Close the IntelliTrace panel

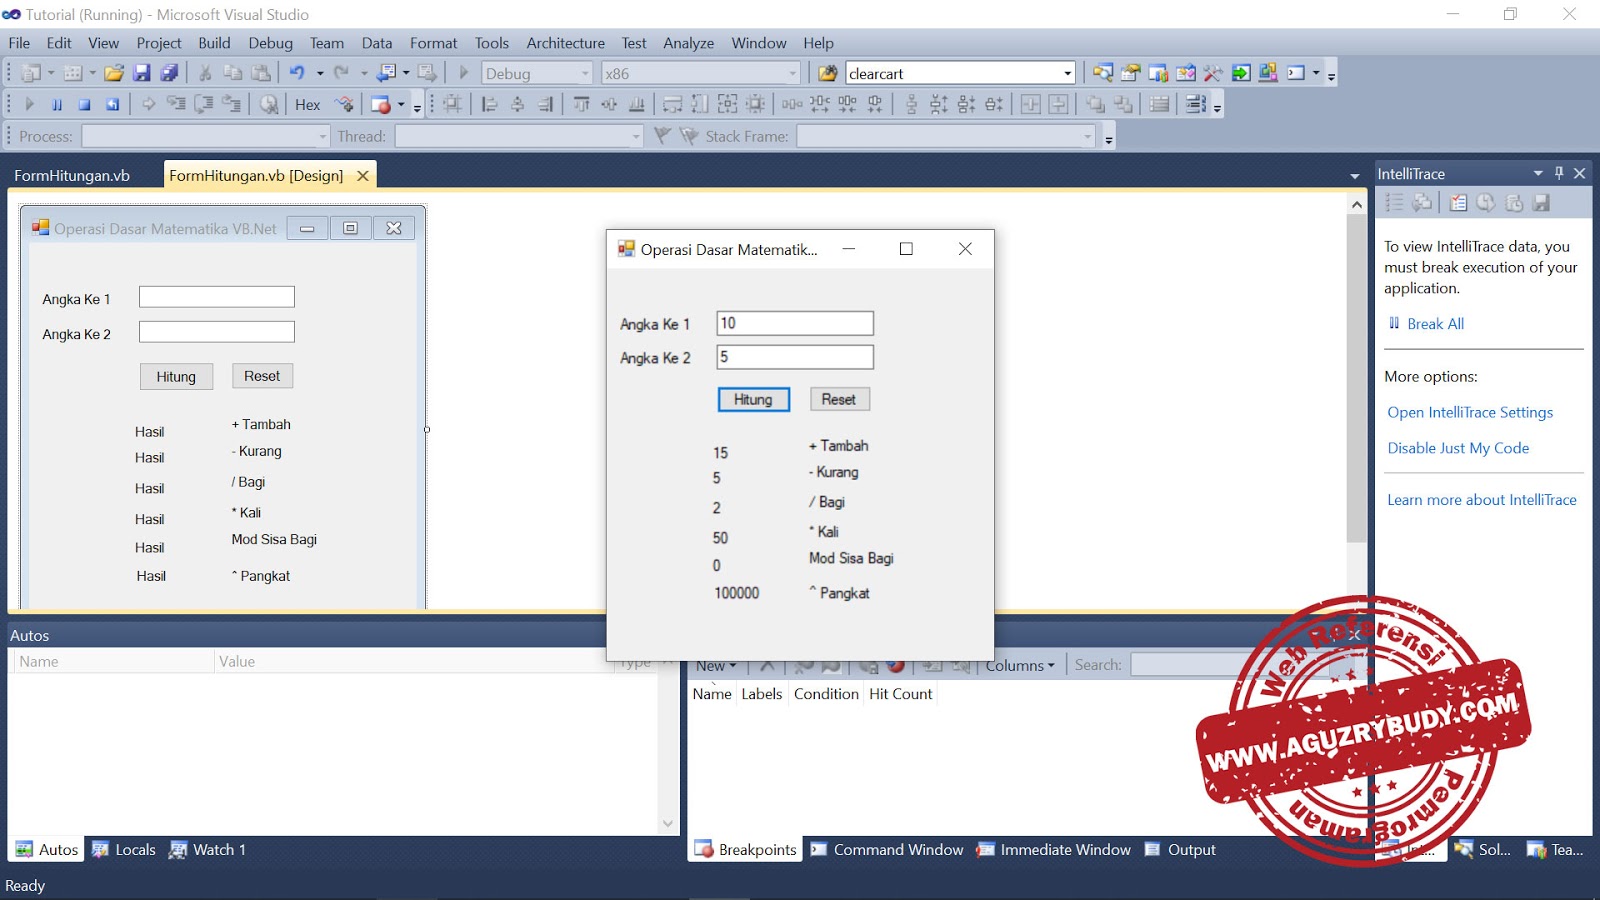(x=1580, y=173)
